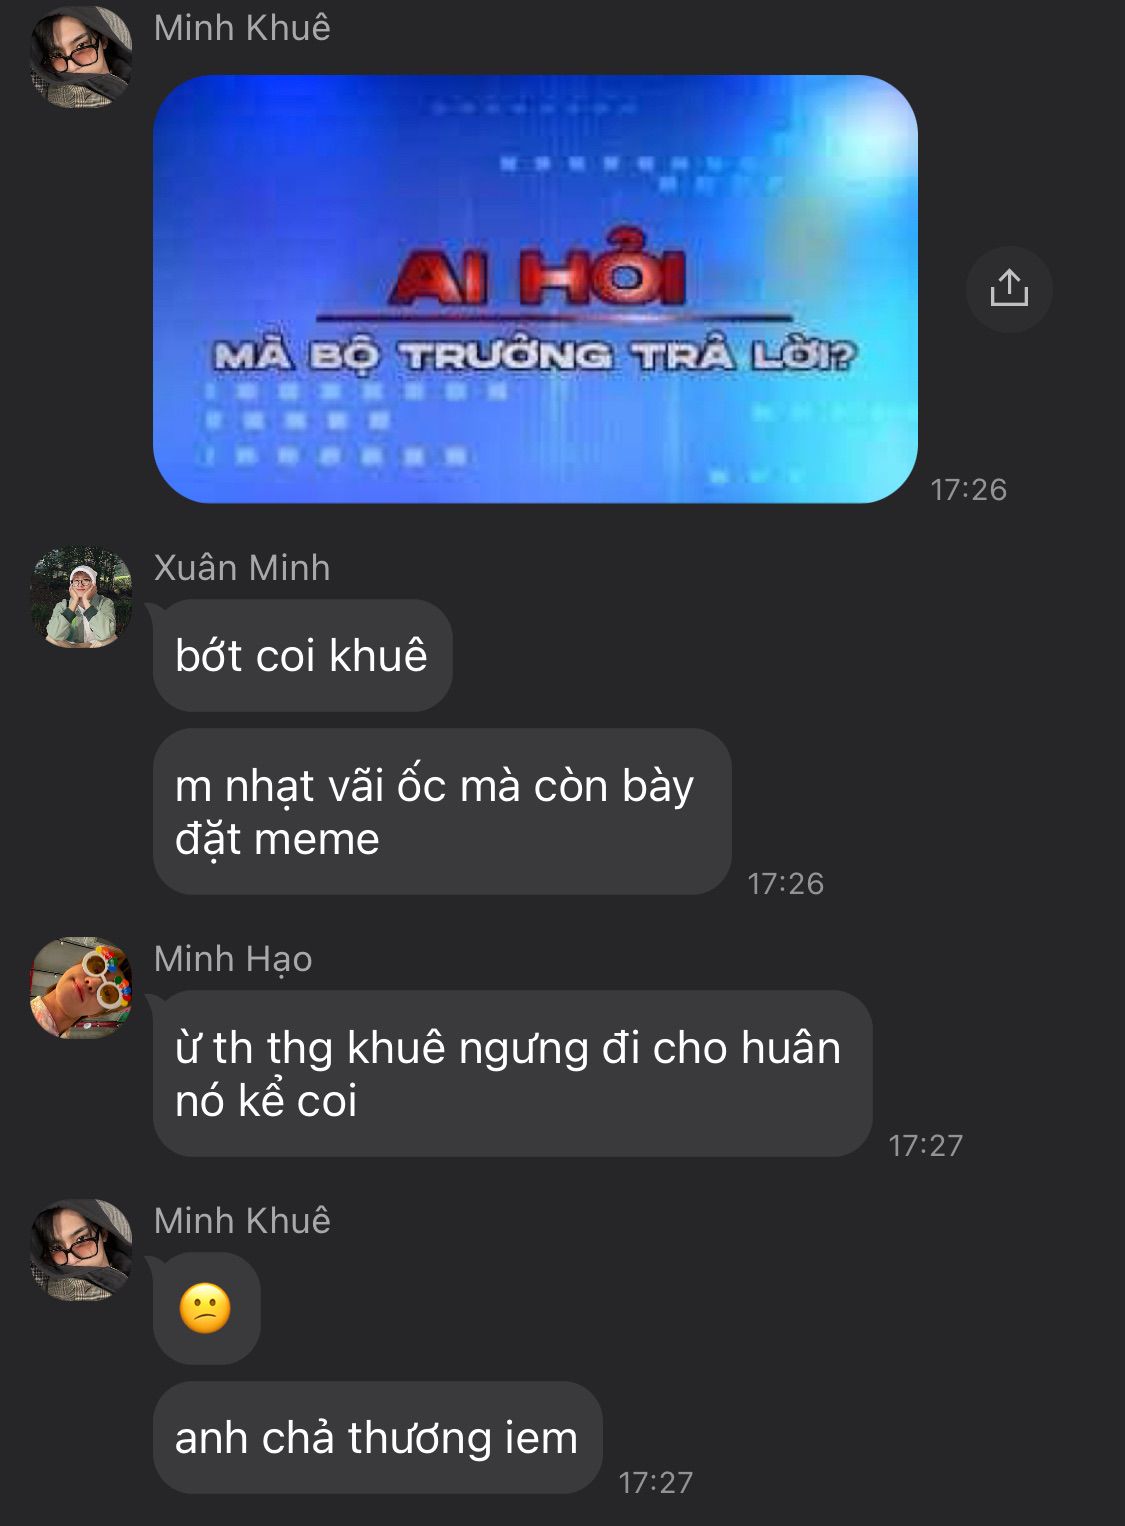Viewport: 1125px width, 1526px height.
Task: Select the 'ừ th thg khuê ngưng đi' message
Action: tap(512, 1074)
